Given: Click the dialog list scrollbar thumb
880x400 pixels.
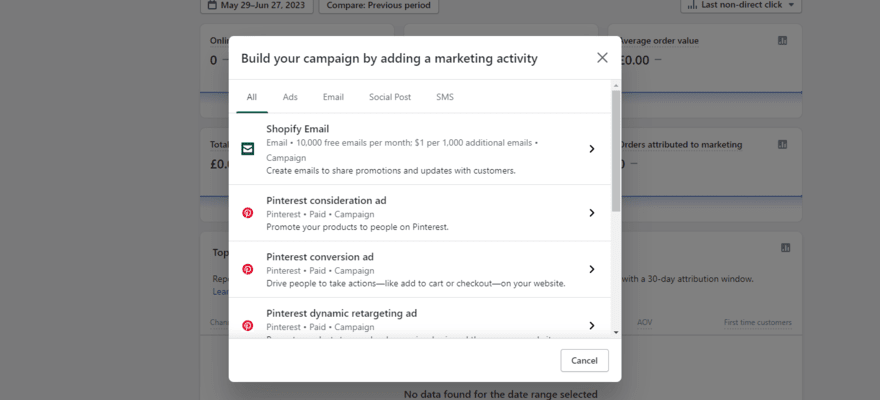Looking at the screenshot, I should [x=616, y=150].
